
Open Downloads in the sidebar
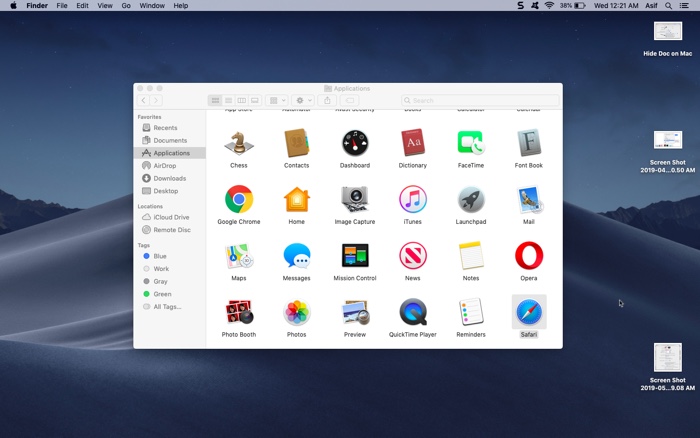170,178
